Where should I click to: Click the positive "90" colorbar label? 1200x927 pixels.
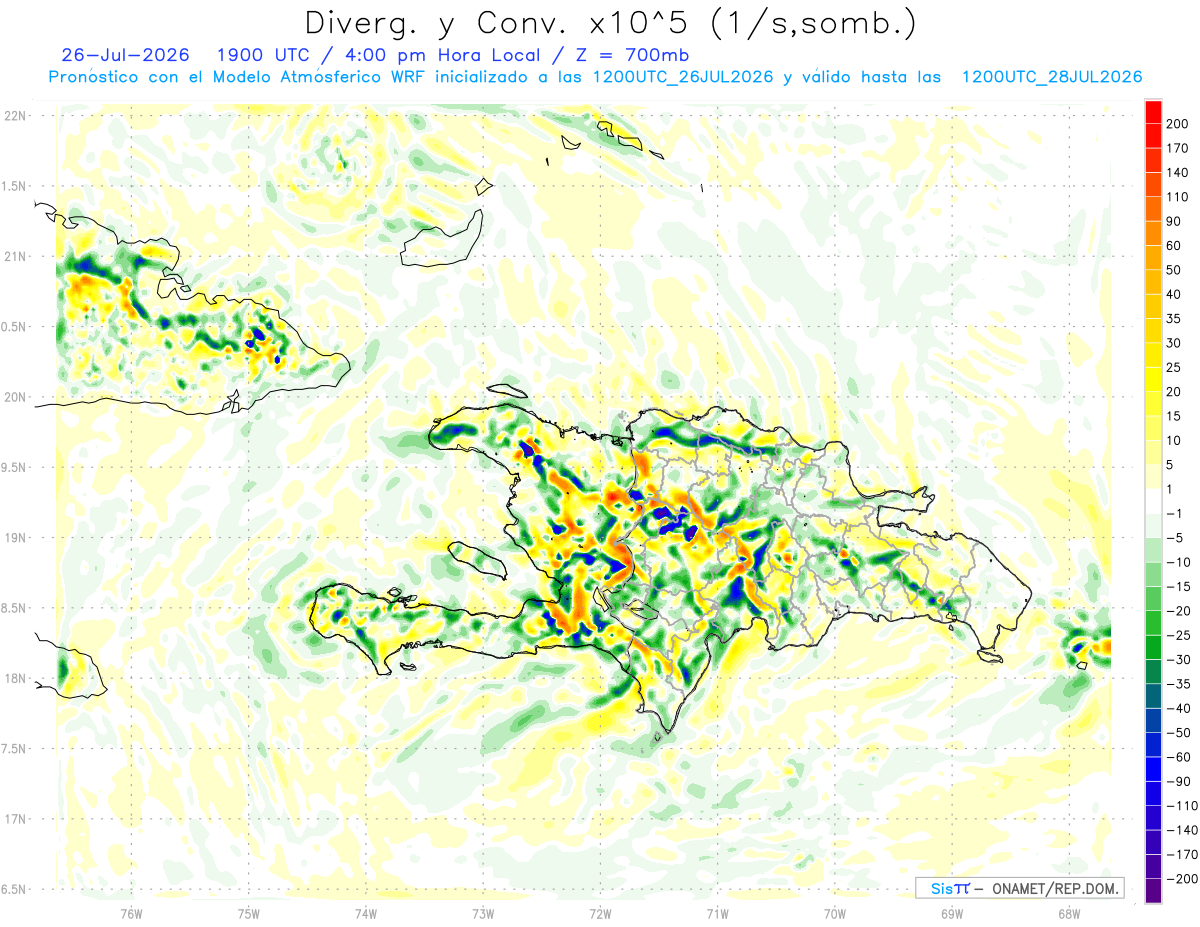coord(1175,220)
